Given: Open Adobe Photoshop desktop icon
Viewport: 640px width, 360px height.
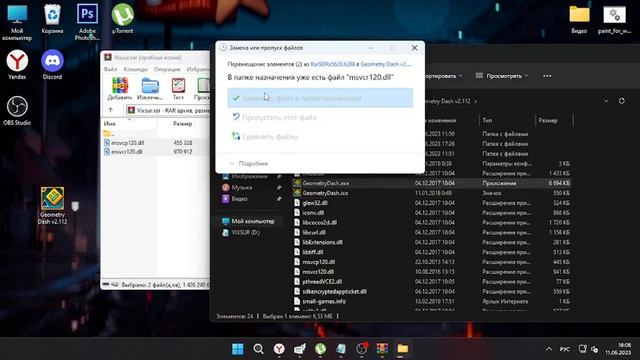Looking at the screenshot, I should 87,22.
